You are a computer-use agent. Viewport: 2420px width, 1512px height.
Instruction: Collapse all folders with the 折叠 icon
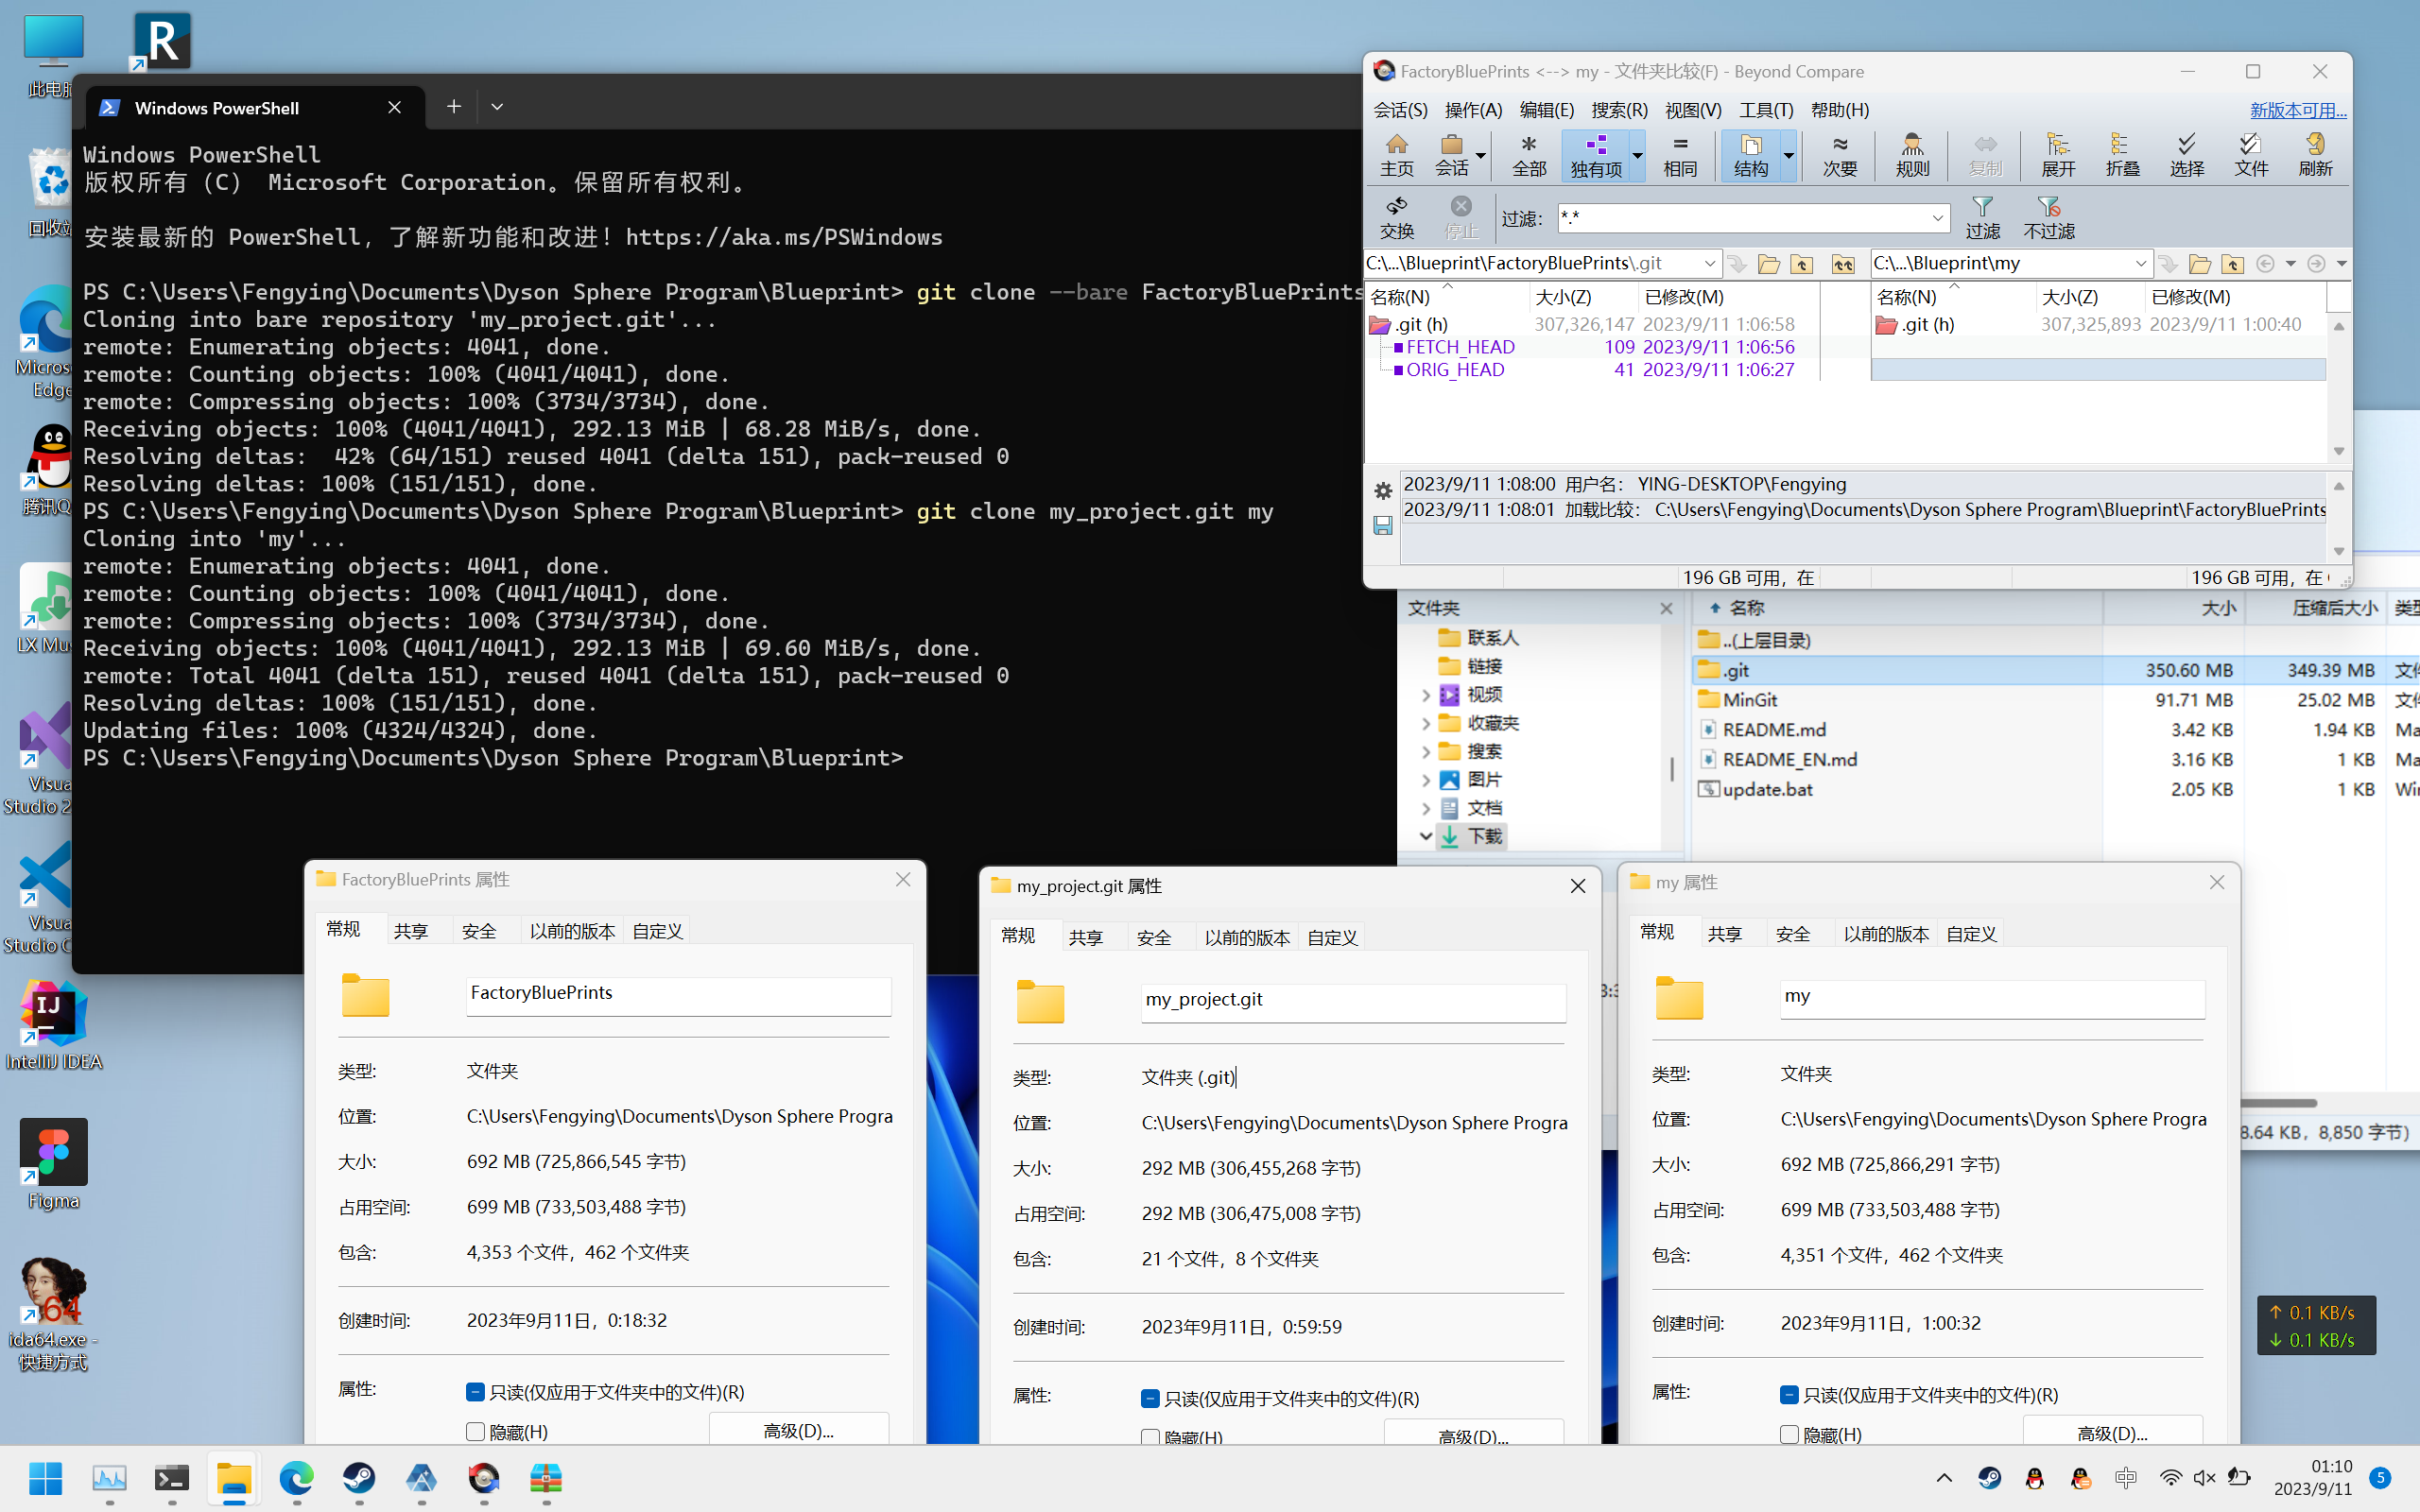coord(2122,153)
